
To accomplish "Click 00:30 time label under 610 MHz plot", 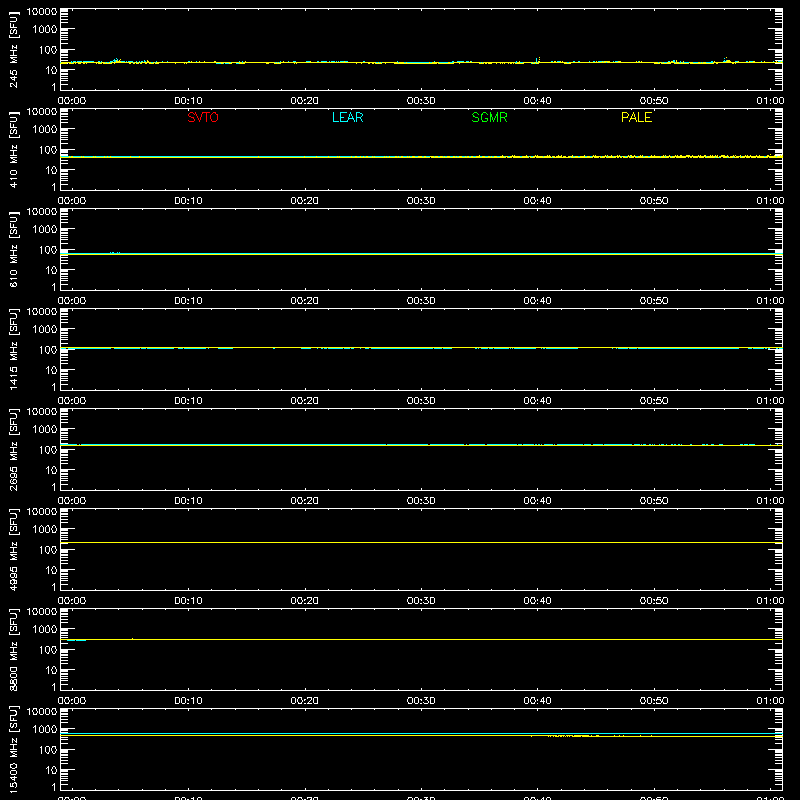I will click(x=421, y=301).
